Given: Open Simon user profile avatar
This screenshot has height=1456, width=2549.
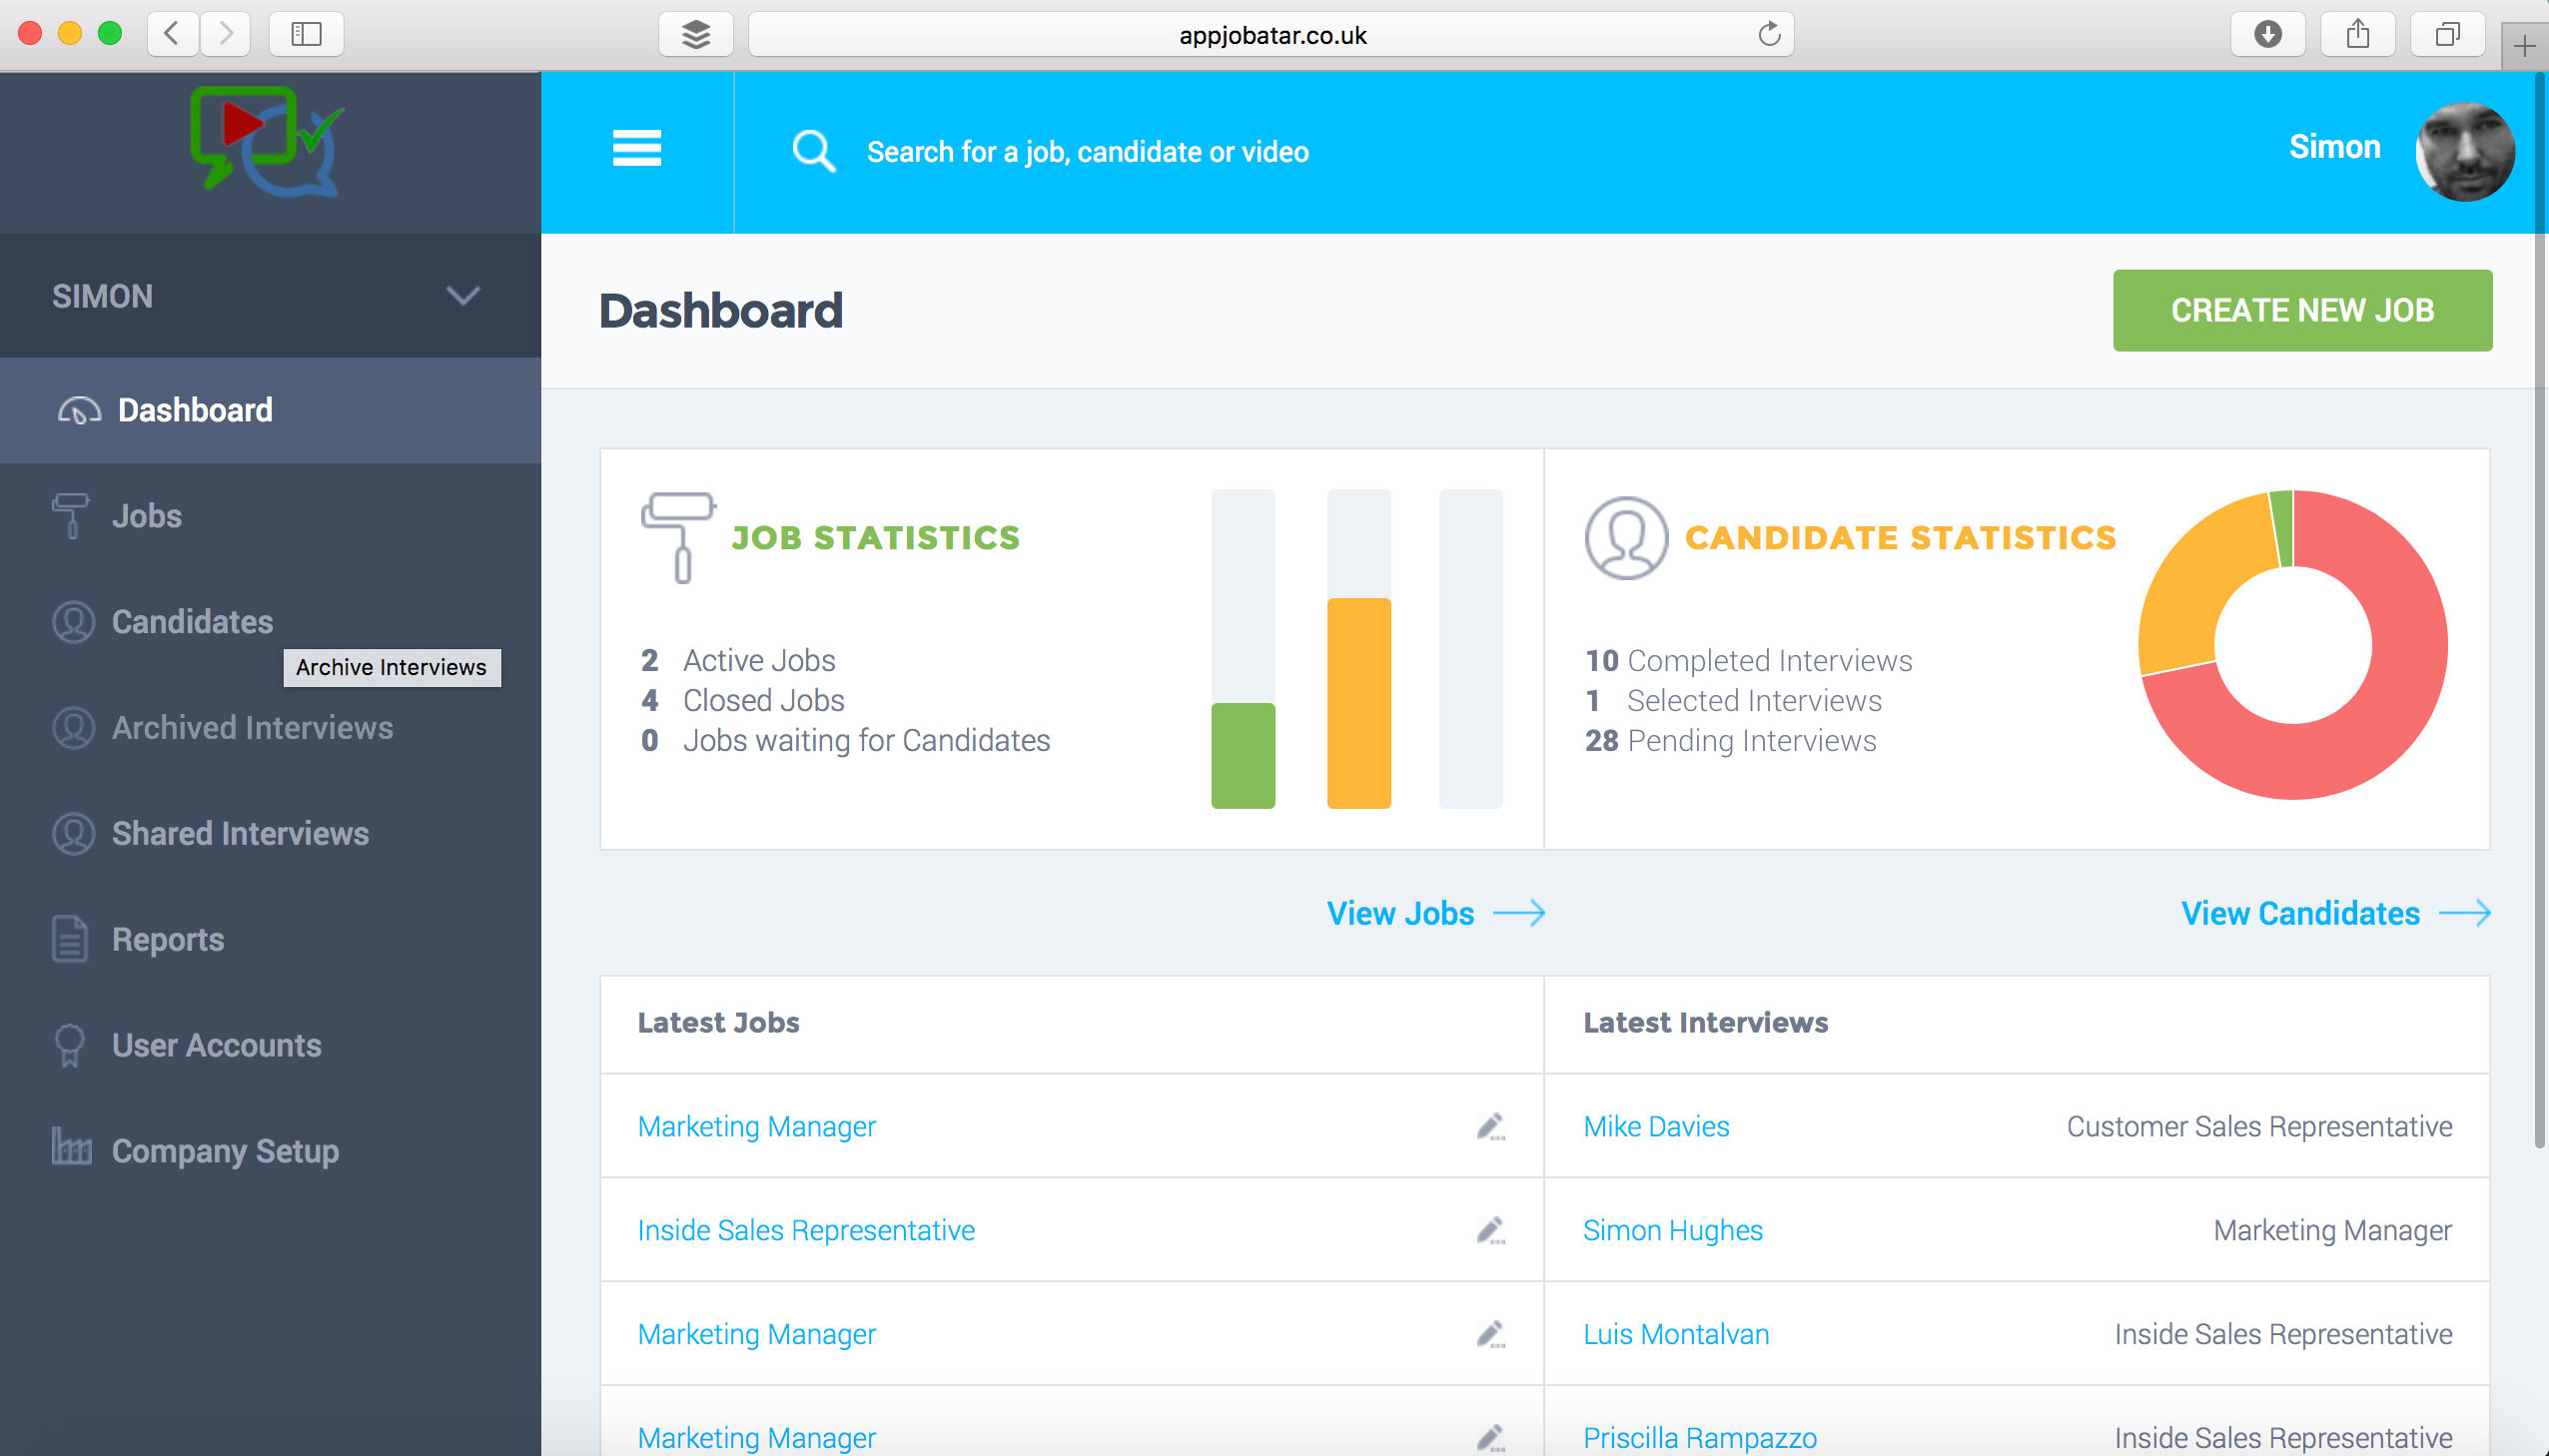Looking at the screenshot, I should tap(2464, 151).
